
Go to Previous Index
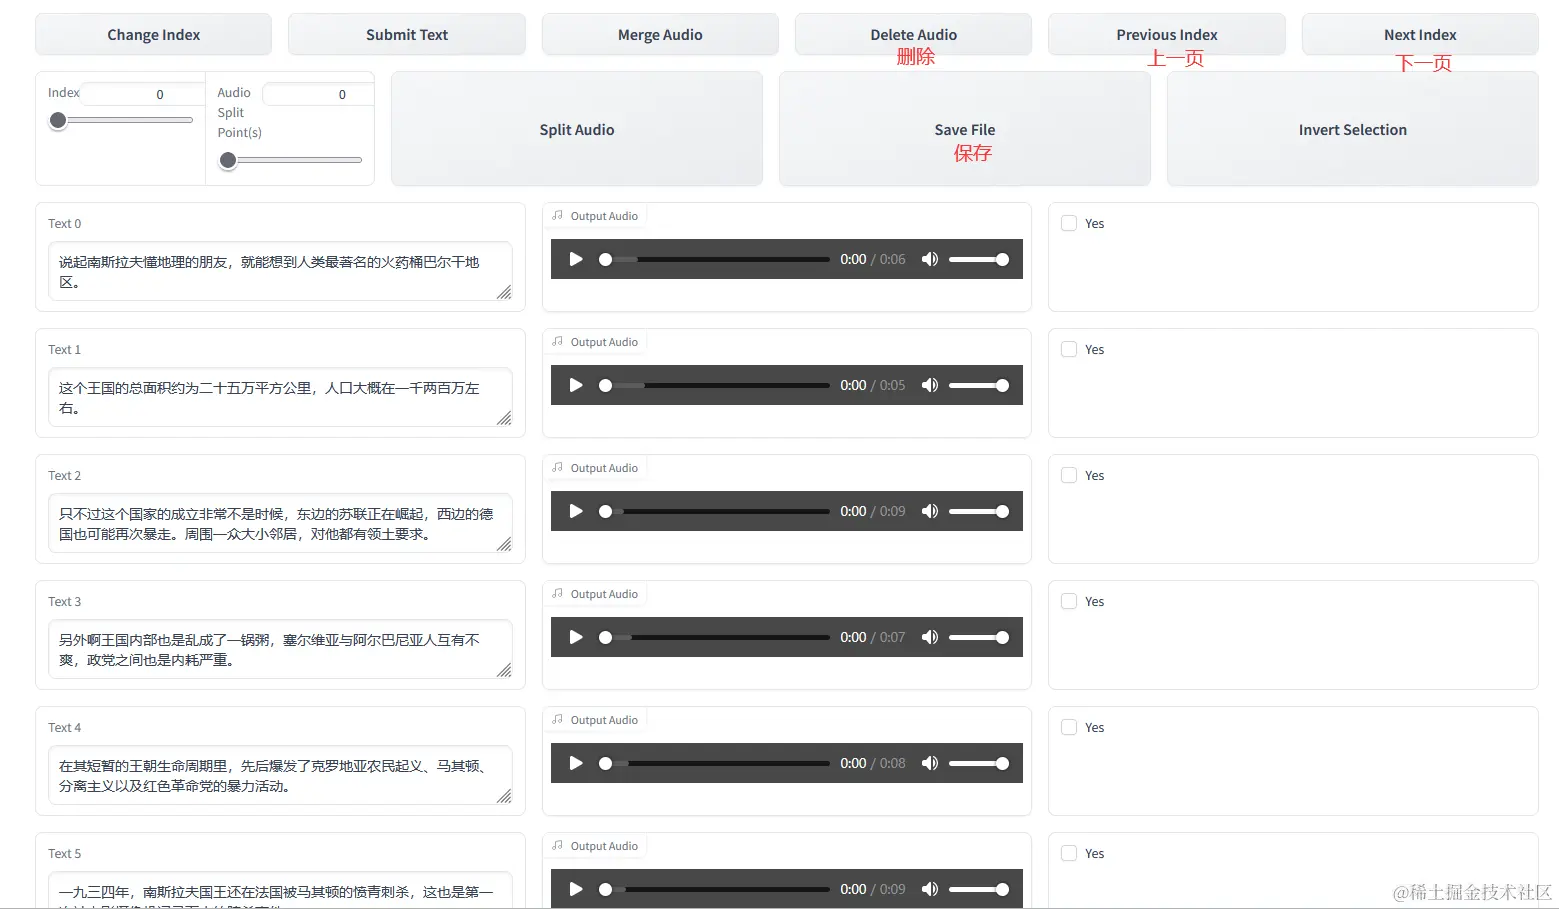click(x=1166, y=34)
